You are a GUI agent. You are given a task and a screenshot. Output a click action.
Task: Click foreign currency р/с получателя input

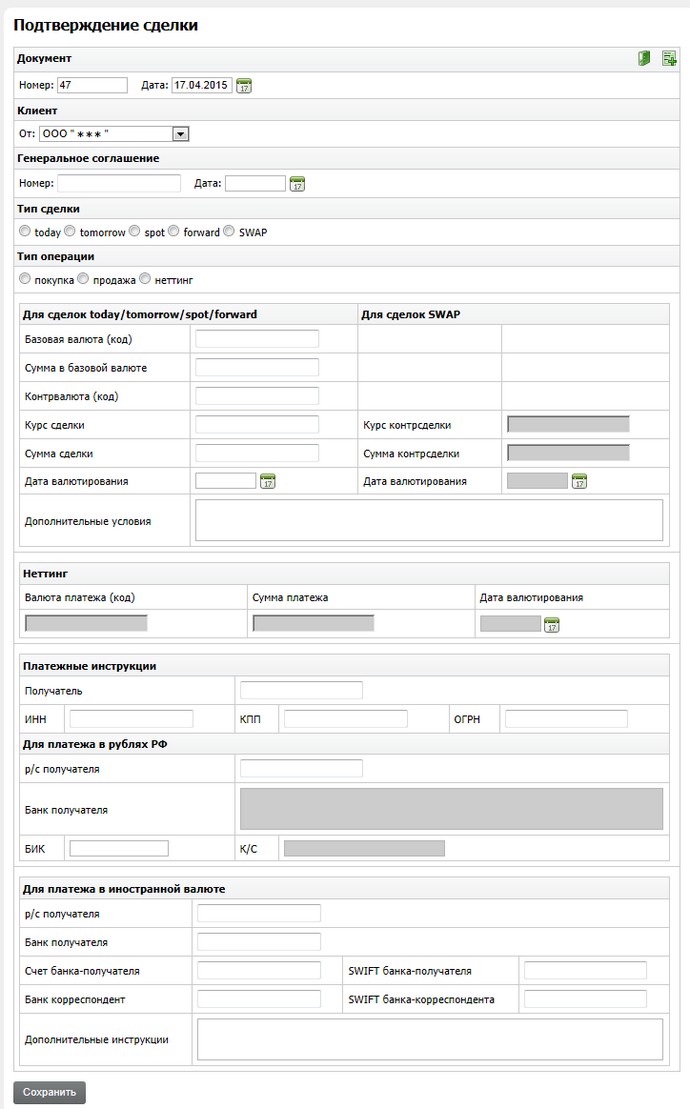click(x=259, y=913)
